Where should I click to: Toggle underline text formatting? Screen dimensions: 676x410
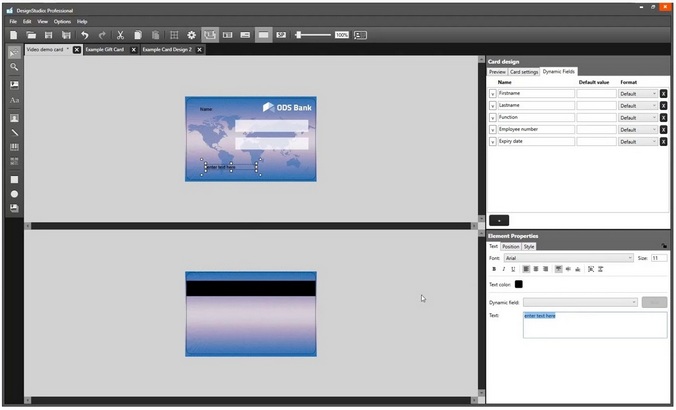(513, 269)
